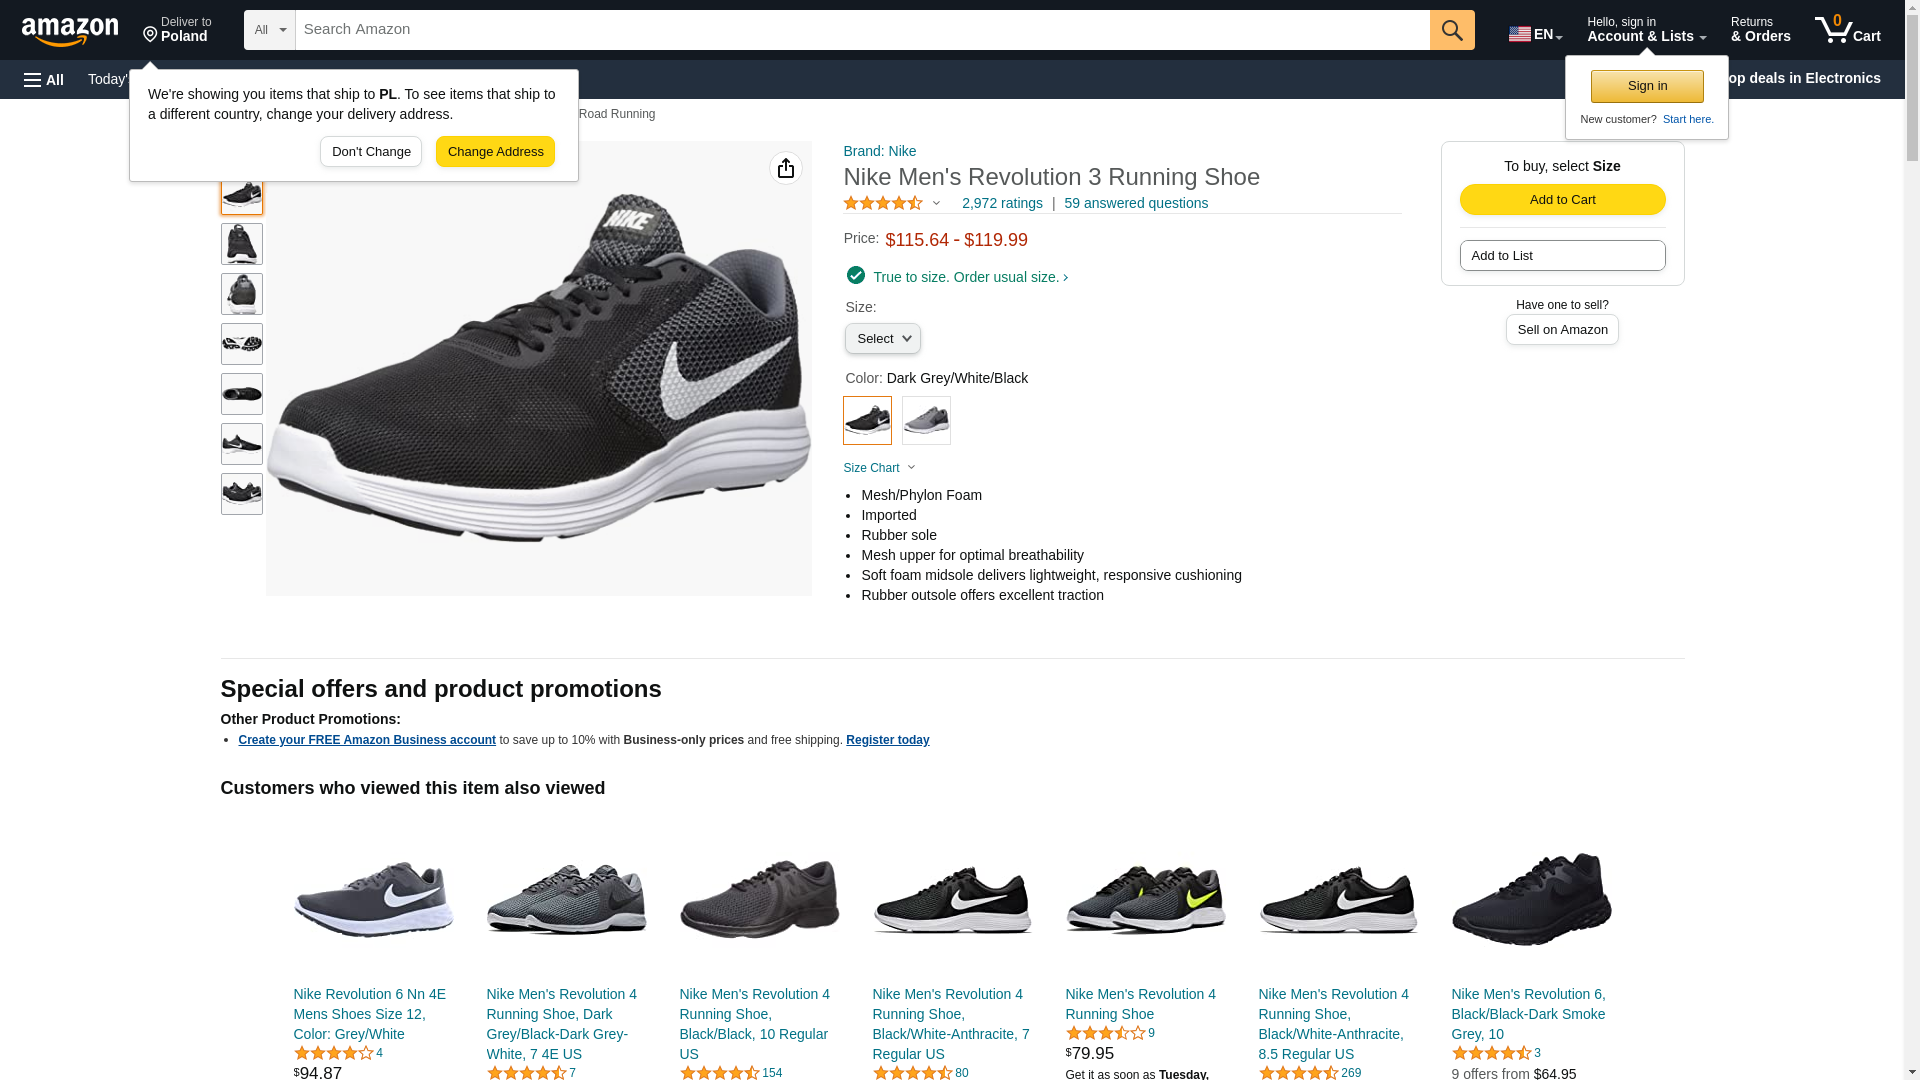The image size is (1920, 1080).
Task: Open the star rating popover arrow
Action: (937, 203)
